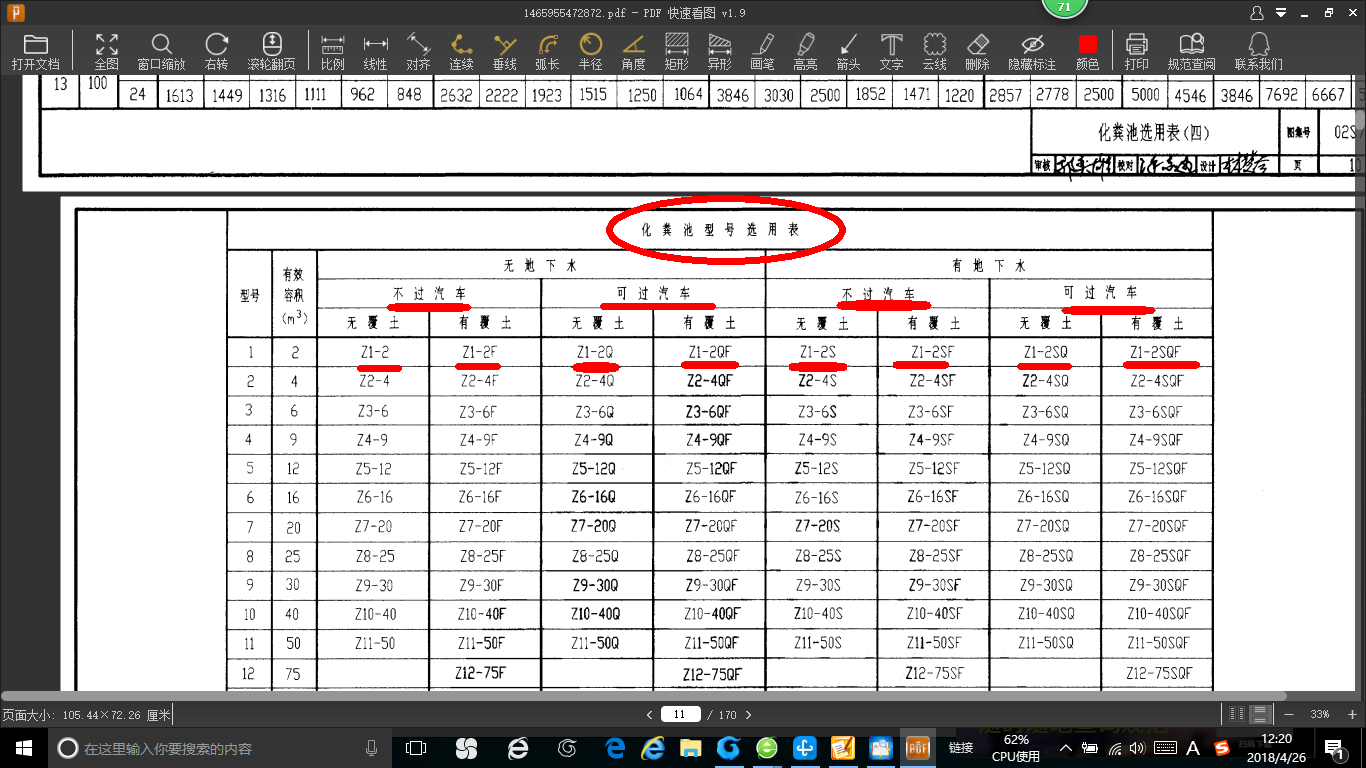Image resolution: width=1366 pixels, height=768 pixels.
Task: Toggle 隐藏标注 hide annotations
Action: (1033, 52)
